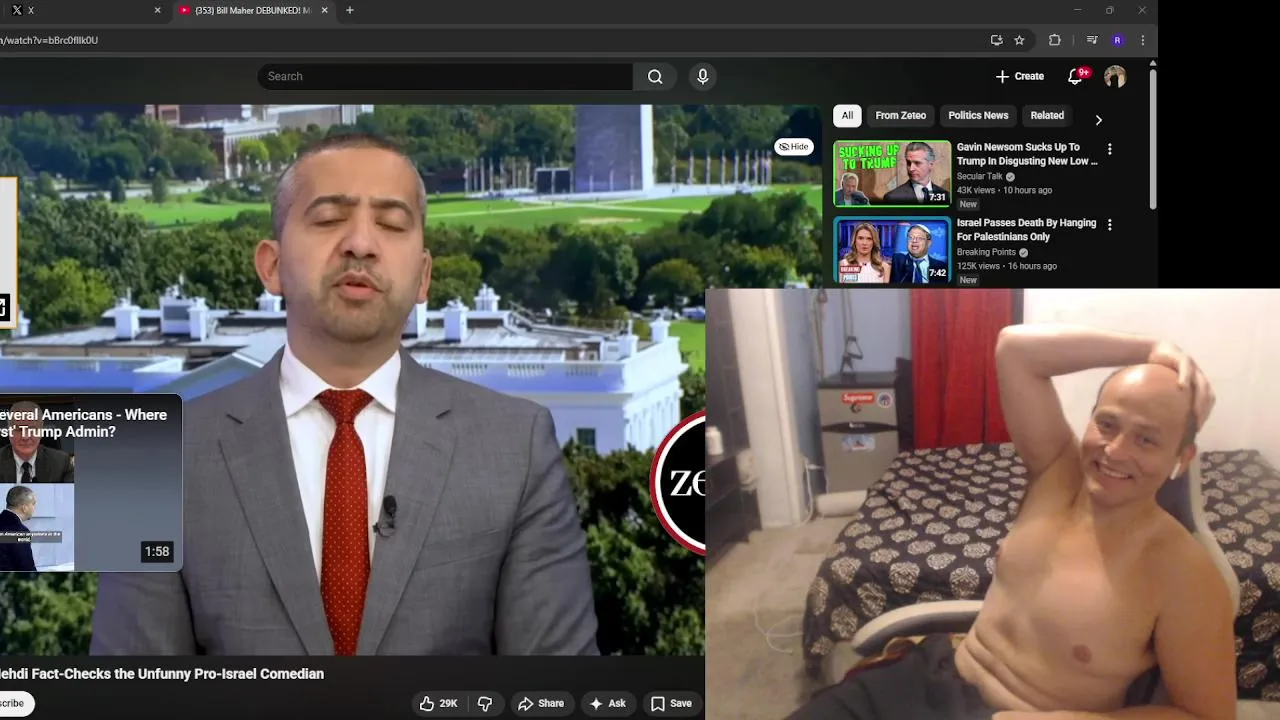Viewport: 1280px width, 720px height.
Task: Click the '43K views · 10 hours ago' text
Action: coord(1004,190)
